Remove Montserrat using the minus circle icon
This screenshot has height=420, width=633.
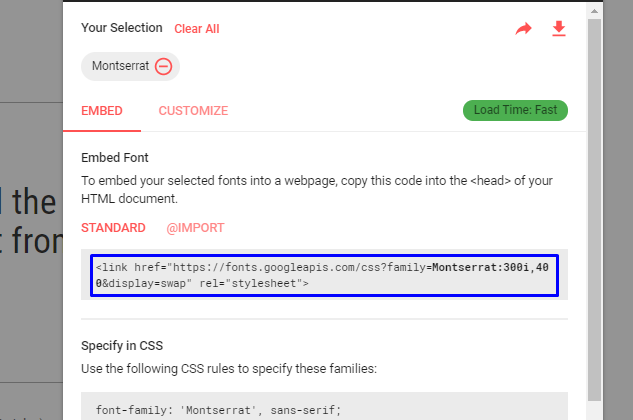pos(163,66)
